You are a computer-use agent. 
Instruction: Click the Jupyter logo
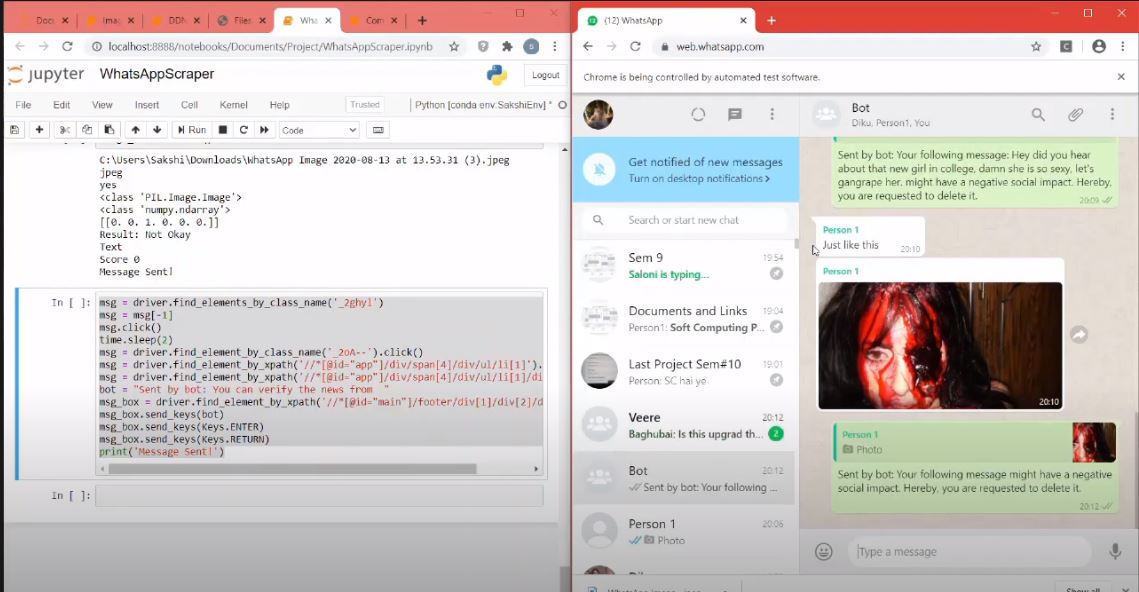pos(46,74)
